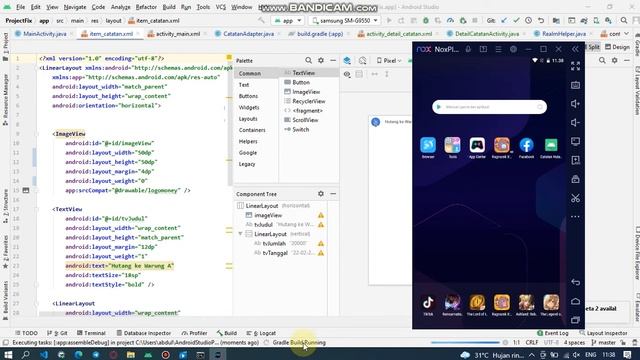Click the Gradle build progress bar
This screenshot has height=360, width=640.
[x=465, y=342]
